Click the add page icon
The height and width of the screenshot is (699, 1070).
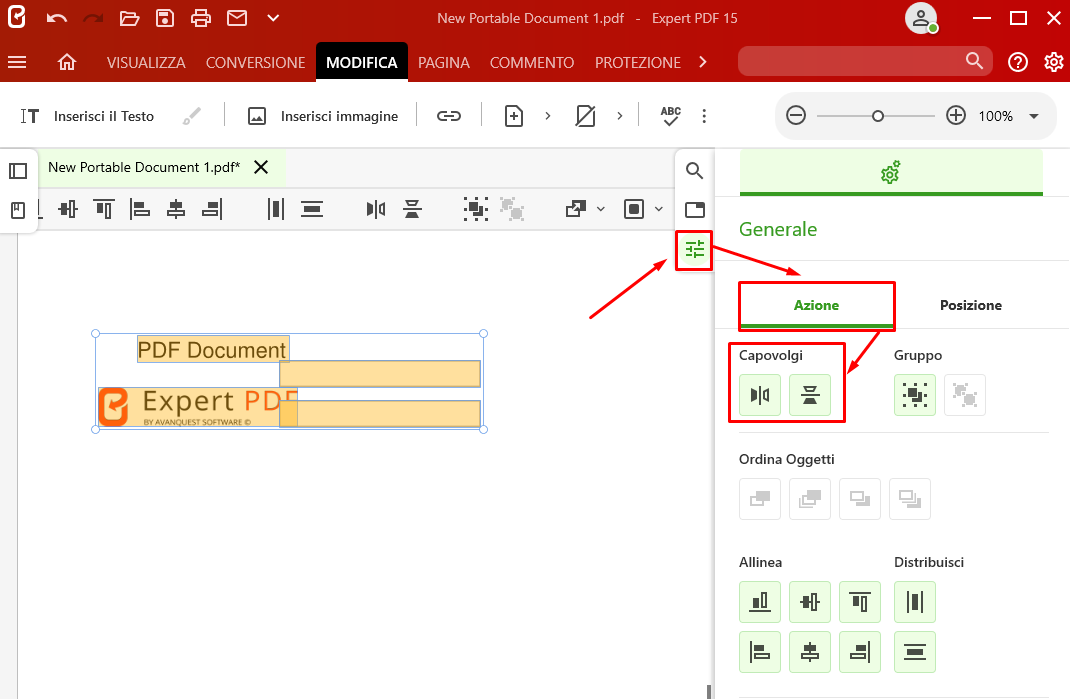point(514,116)
